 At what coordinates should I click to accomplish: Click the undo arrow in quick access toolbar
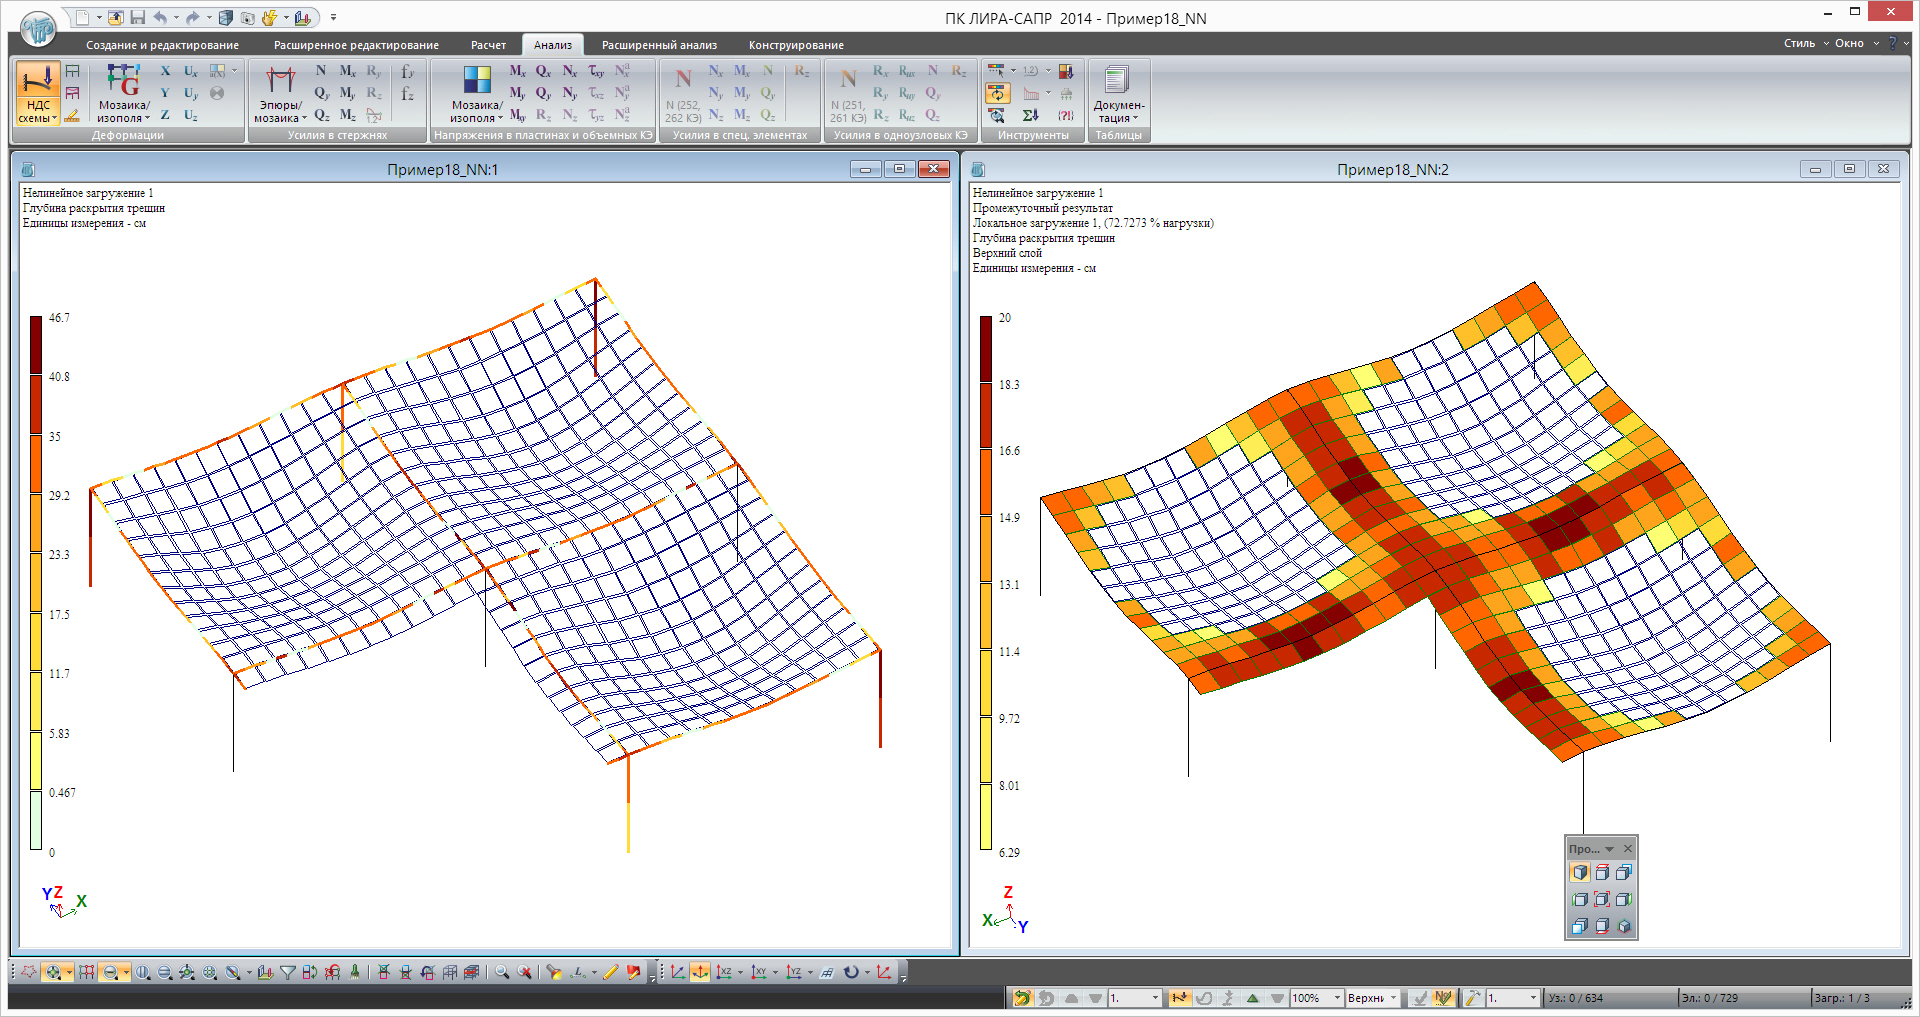click(x=160, y=18)
